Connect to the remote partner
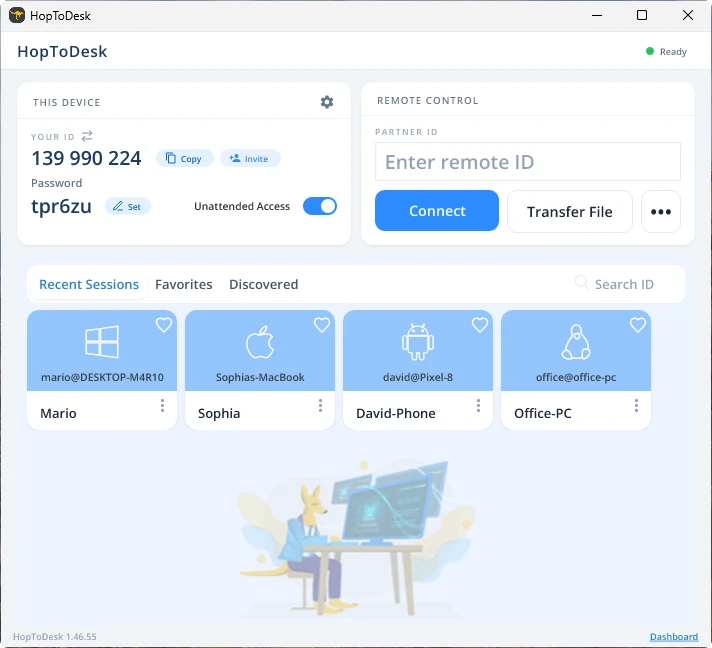Image resolution: width=712 pixels, height=648 pixels. pyautogui.click(x=437, y=211)
